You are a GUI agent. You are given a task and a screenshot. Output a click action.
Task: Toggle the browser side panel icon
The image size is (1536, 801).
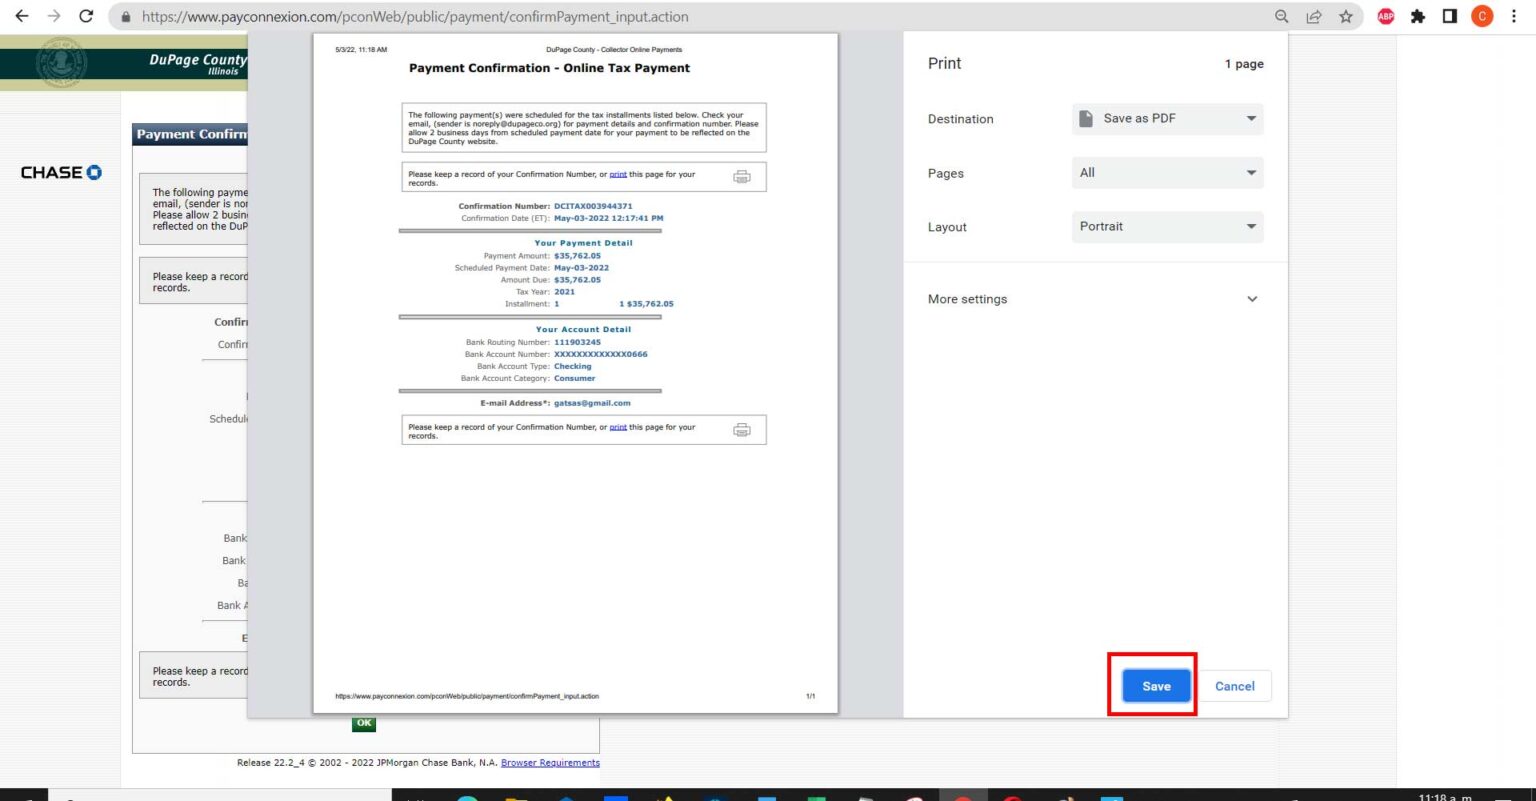point(1449,16)
